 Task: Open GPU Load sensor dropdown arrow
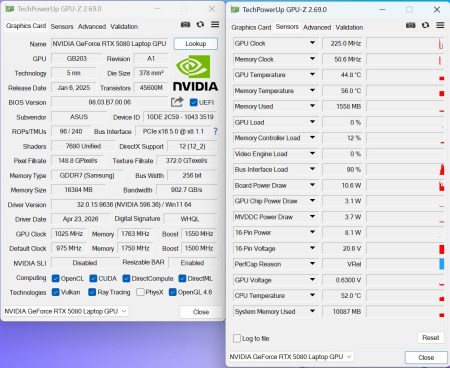coord(312,122)
